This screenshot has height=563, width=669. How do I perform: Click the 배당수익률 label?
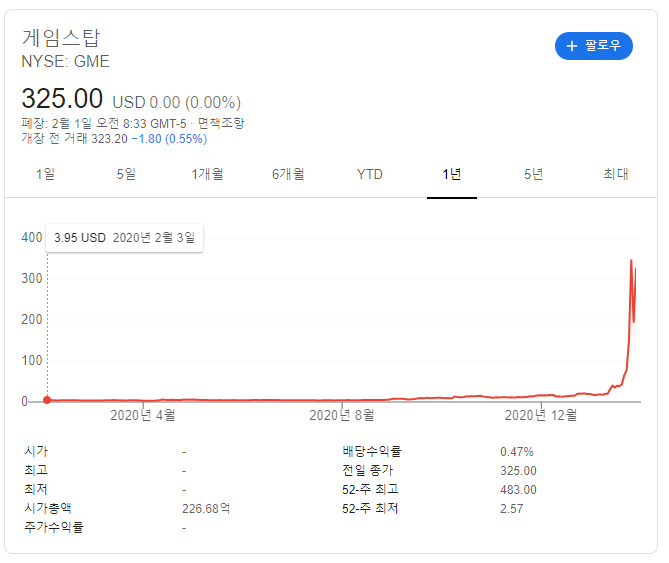[x=372, y=451]
